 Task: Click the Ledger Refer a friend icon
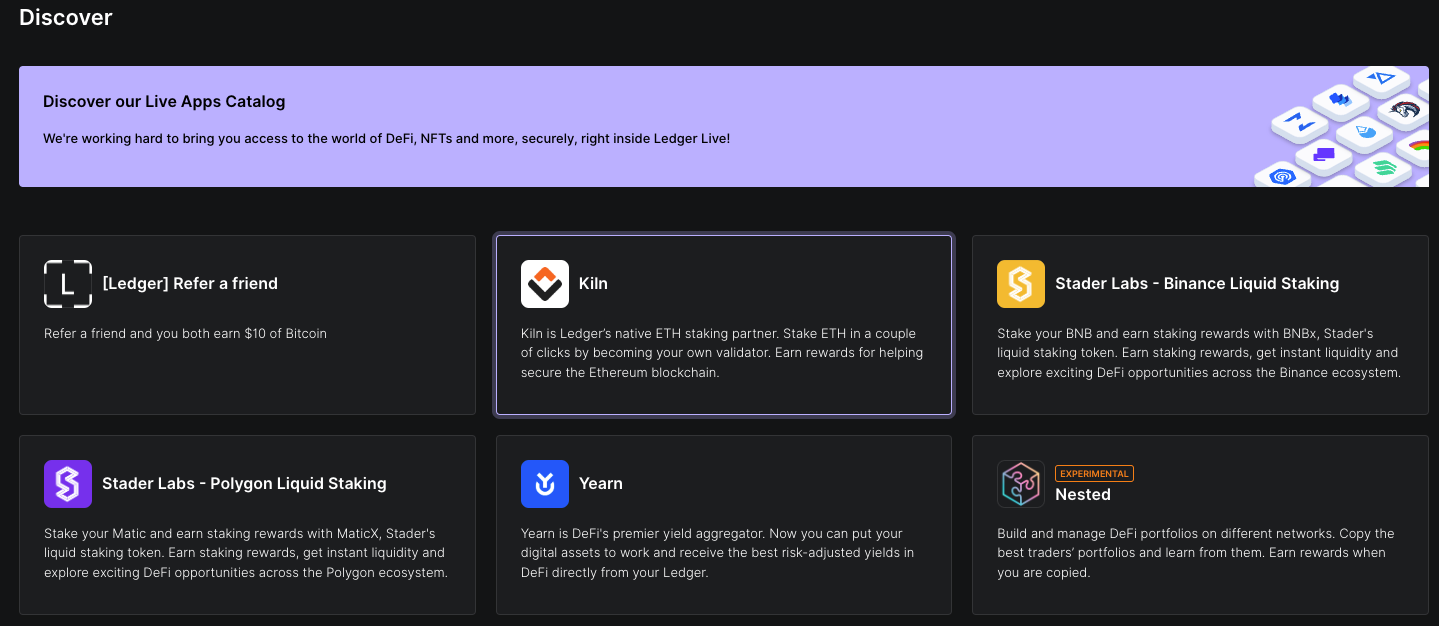point(68,284)
